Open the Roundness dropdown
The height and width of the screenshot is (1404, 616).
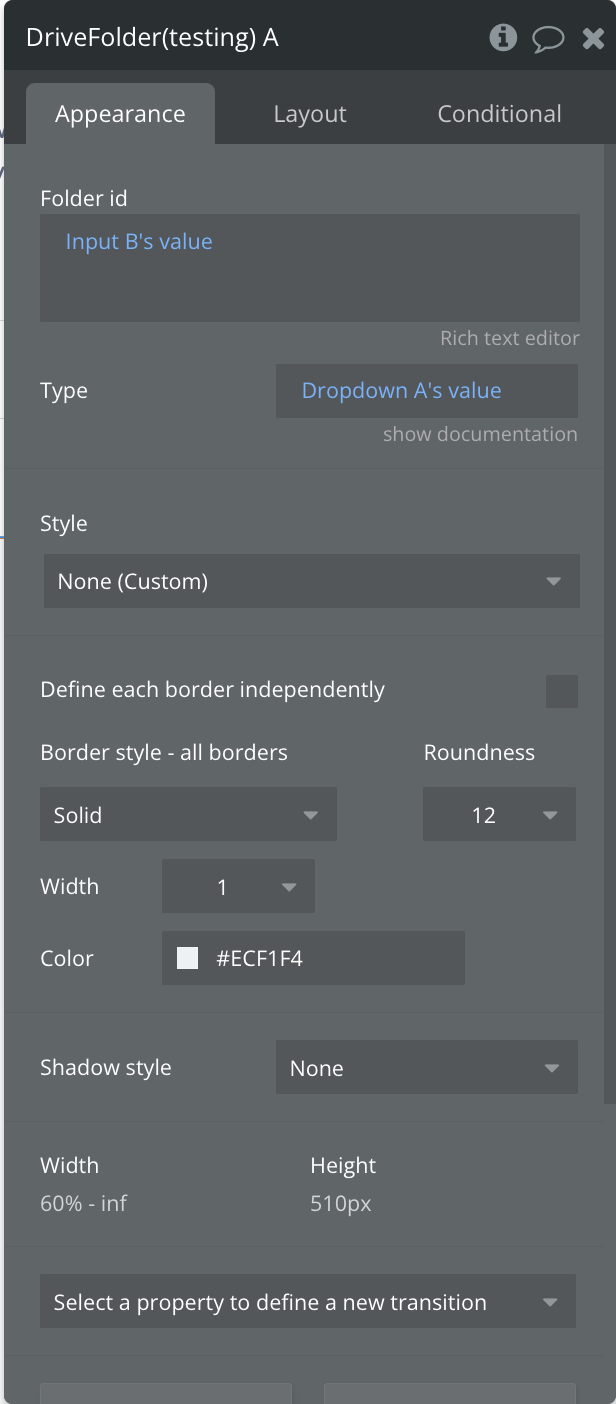tap(499, 815)
